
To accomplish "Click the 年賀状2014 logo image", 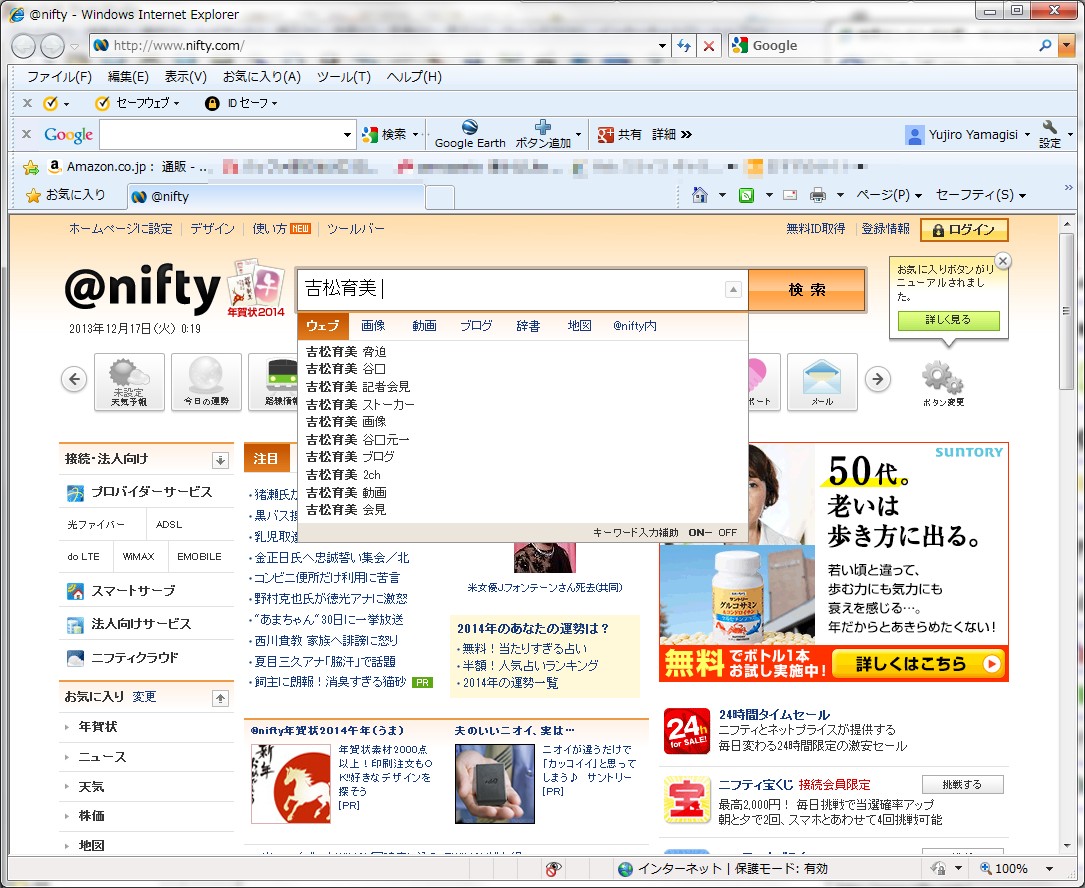I will click(256, 287).
